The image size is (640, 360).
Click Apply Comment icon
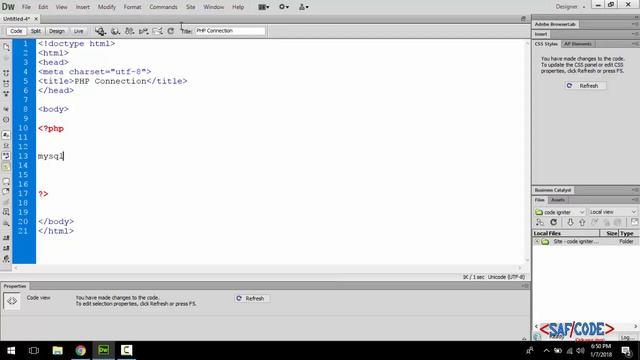(6, 181)
